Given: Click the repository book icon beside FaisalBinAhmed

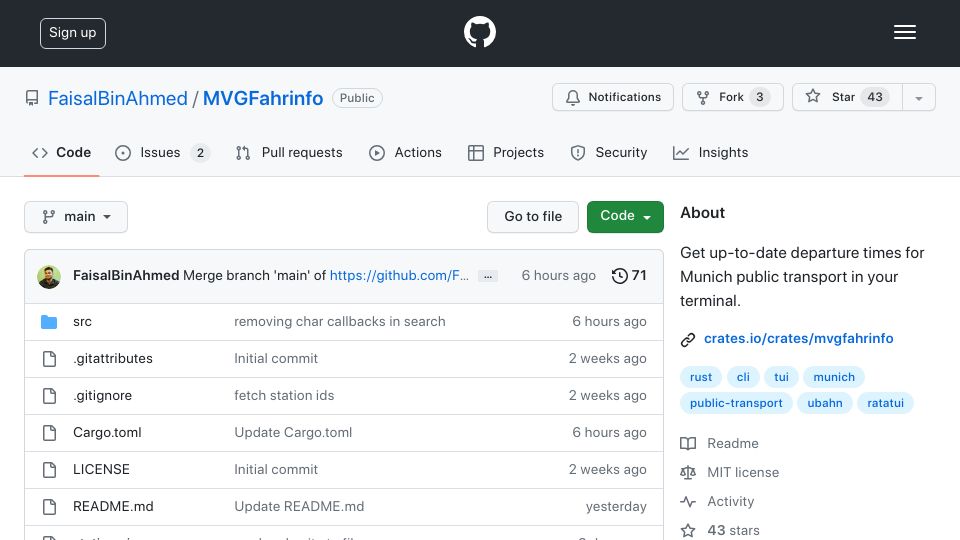Looking at the screenshot, I should pos(32,98).
